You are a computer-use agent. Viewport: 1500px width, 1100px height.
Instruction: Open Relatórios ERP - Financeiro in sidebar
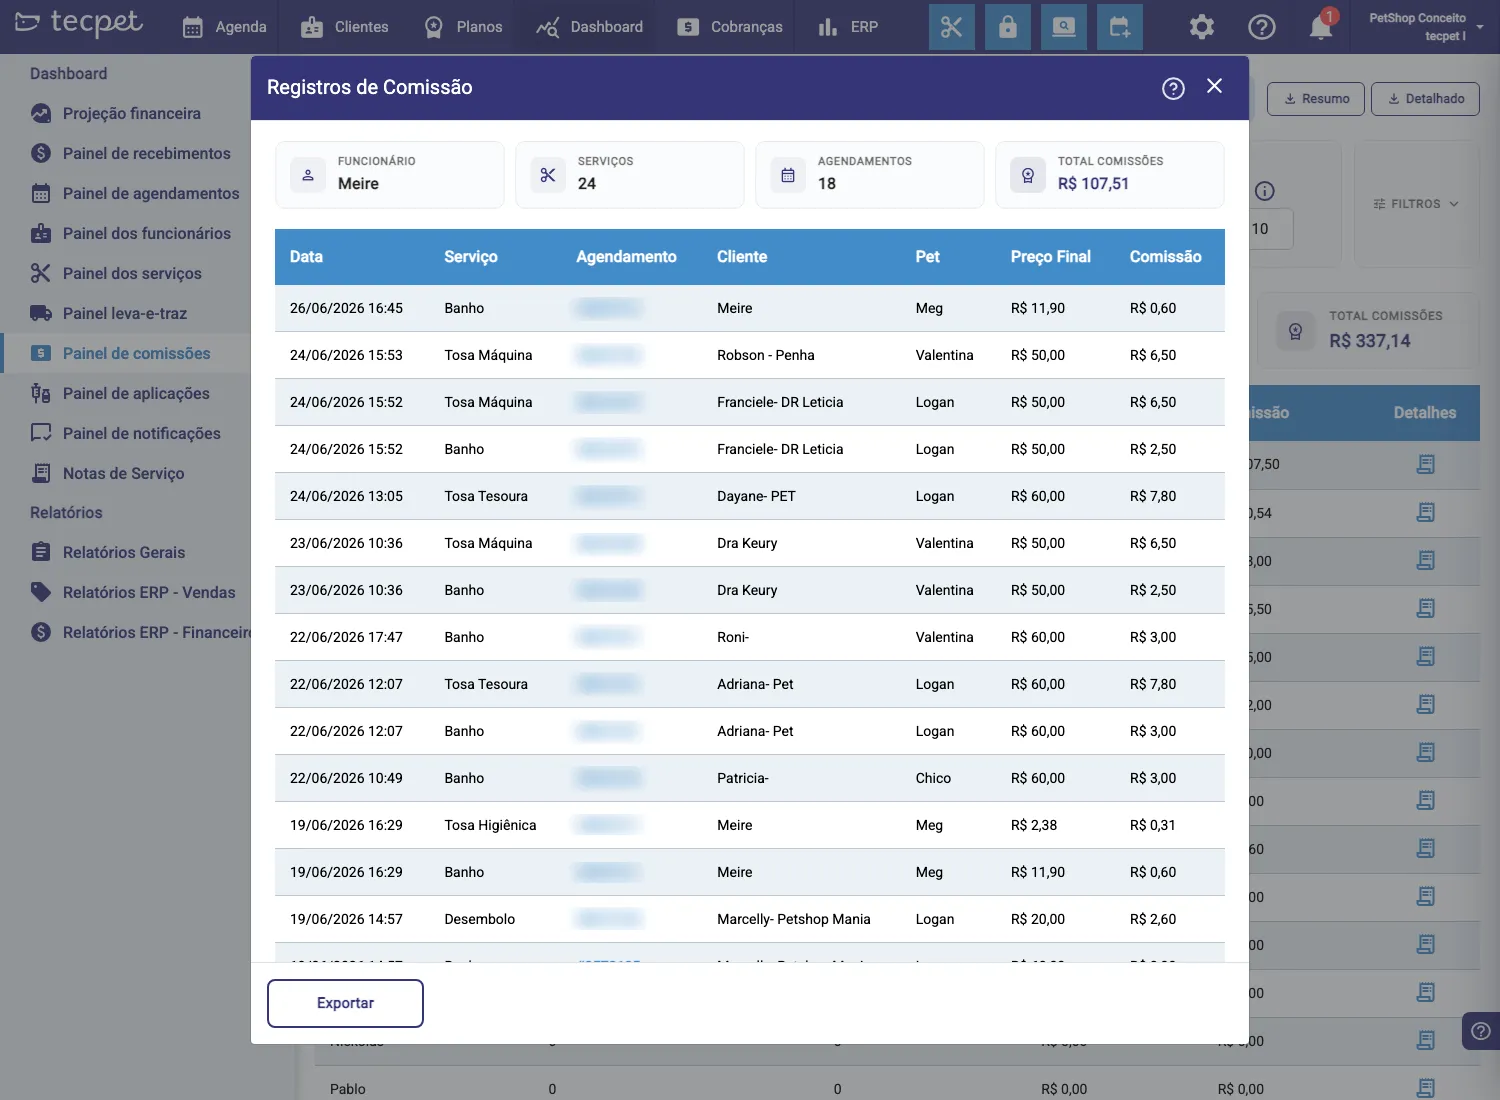coord(140,632)
